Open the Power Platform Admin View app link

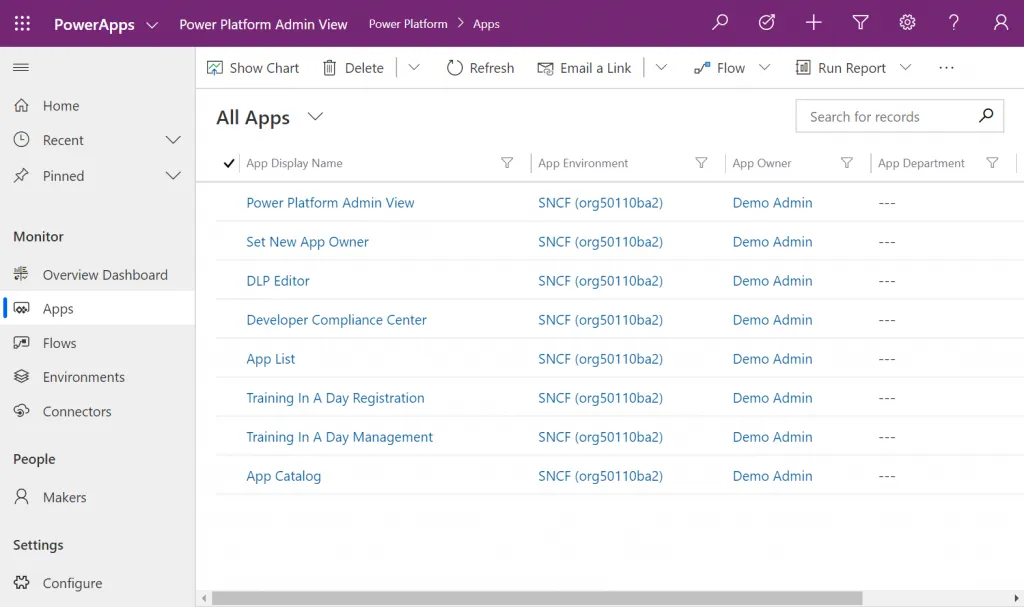coord(330,203)
